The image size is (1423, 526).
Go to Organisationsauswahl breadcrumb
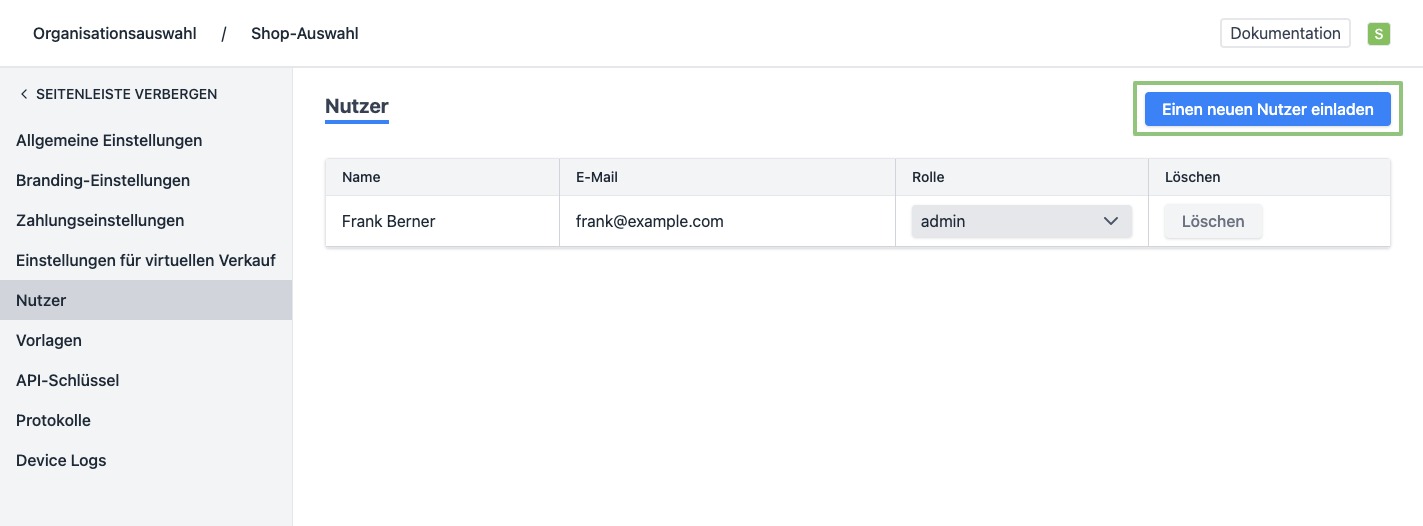[112, 33]
